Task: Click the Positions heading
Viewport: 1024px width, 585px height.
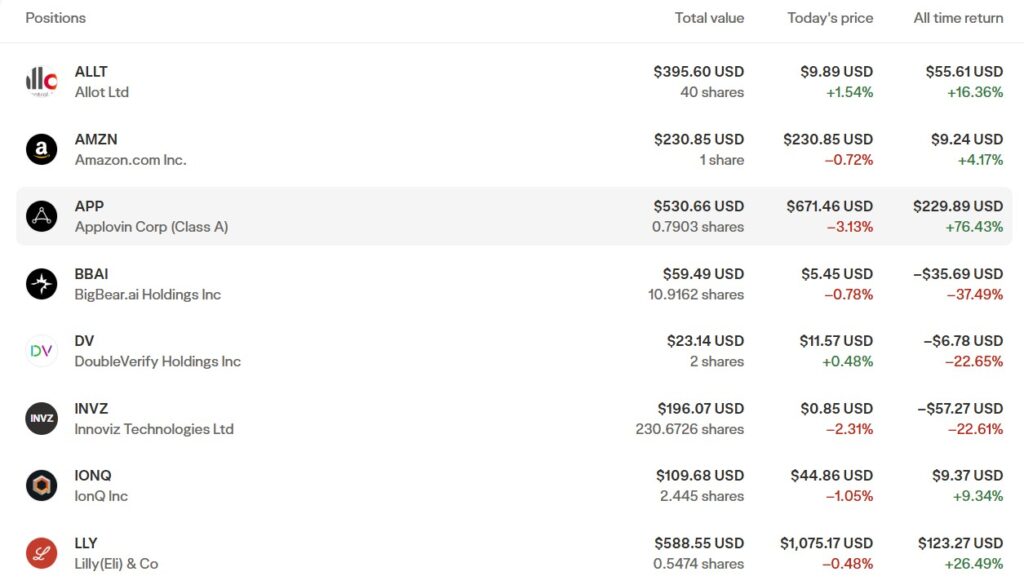Action: pos(55,17)
